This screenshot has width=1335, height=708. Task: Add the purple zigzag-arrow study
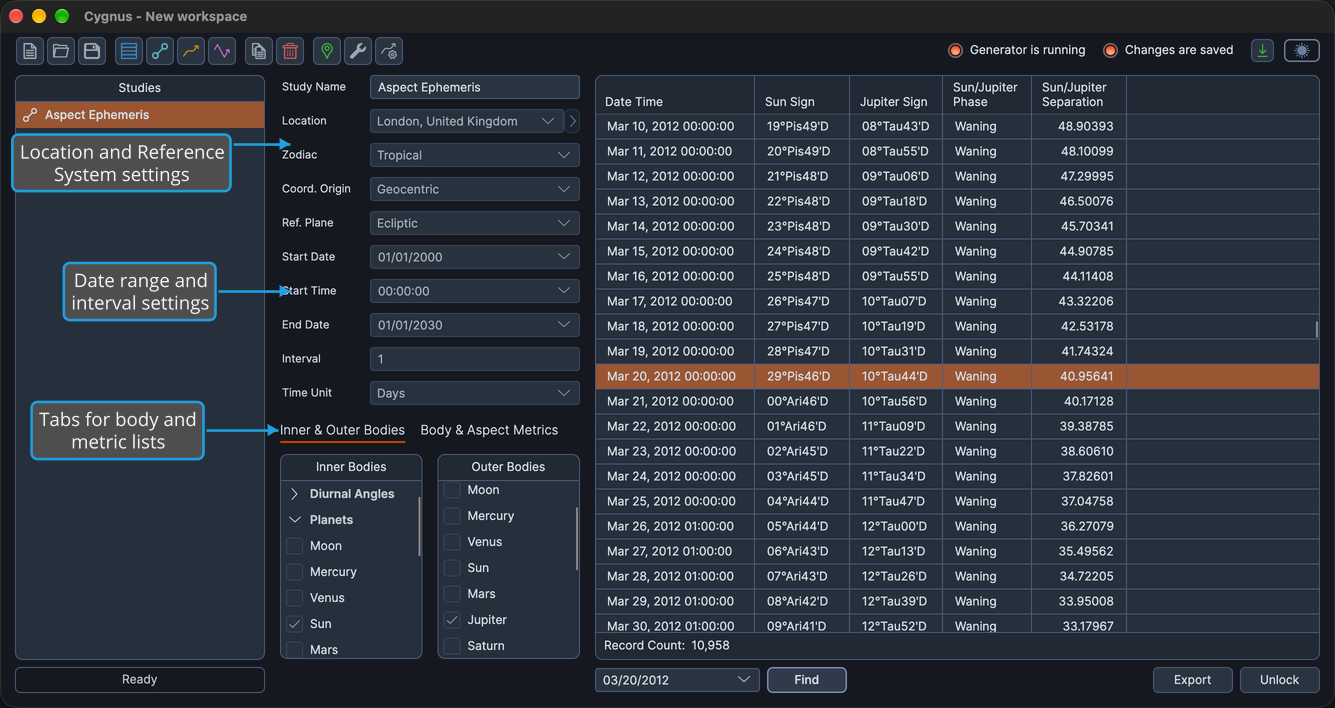pos(222,51)
